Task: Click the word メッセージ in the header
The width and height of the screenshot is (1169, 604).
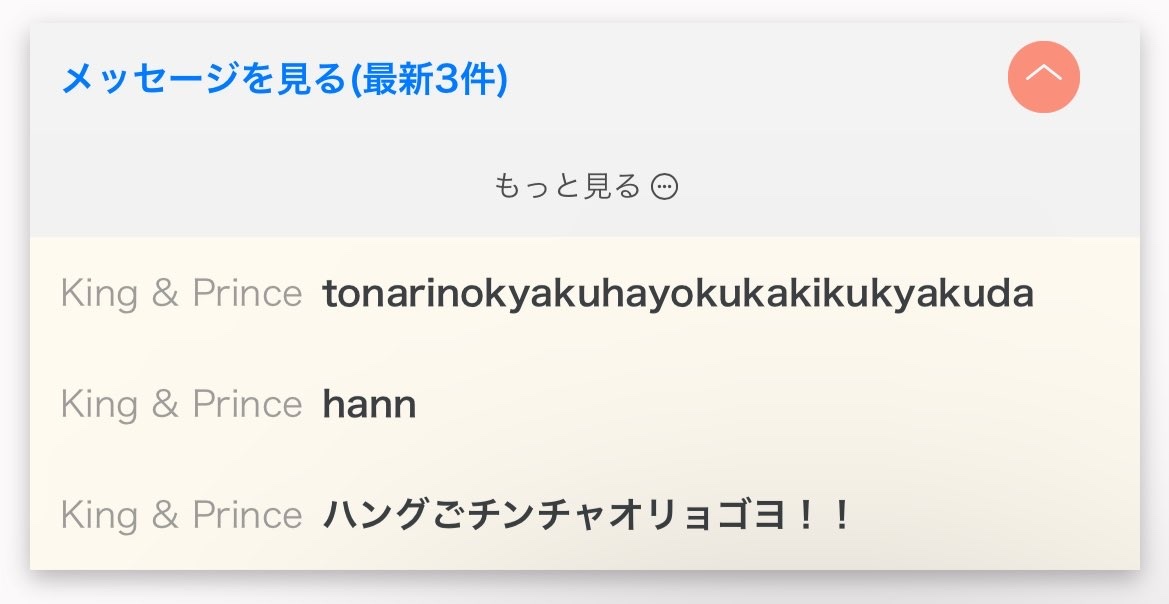Action: click(151, 78)
